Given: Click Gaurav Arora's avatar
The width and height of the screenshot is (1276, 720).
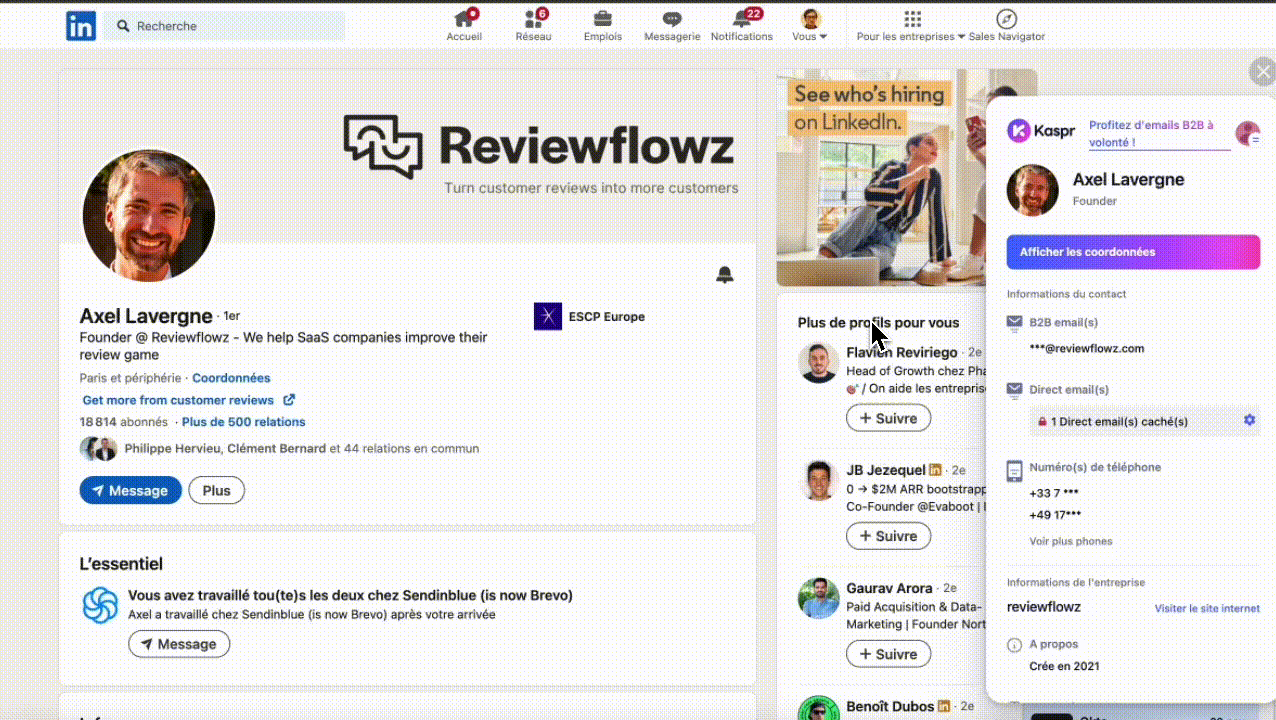Looking at the screenshot, I should 818,598.
